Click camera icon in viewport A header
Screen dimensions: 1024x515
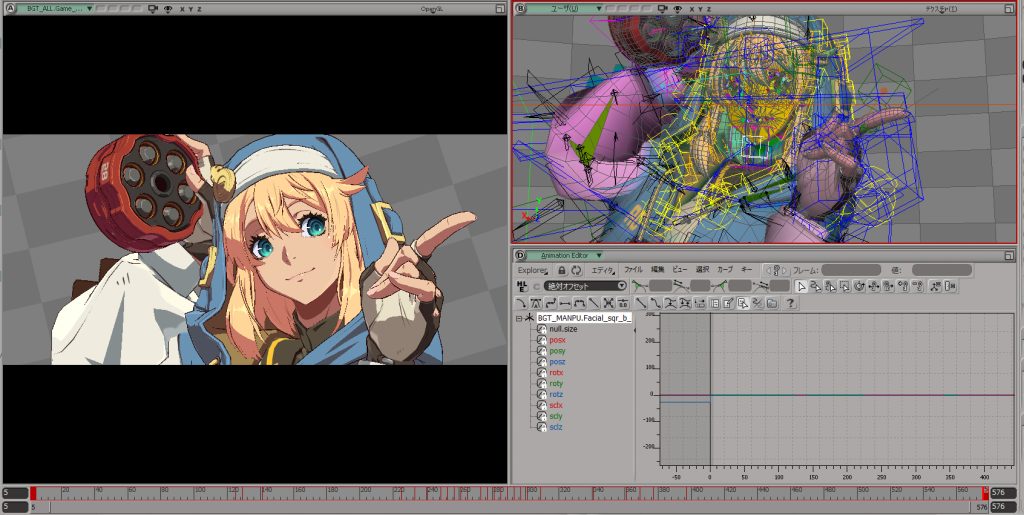pos(153,8)
